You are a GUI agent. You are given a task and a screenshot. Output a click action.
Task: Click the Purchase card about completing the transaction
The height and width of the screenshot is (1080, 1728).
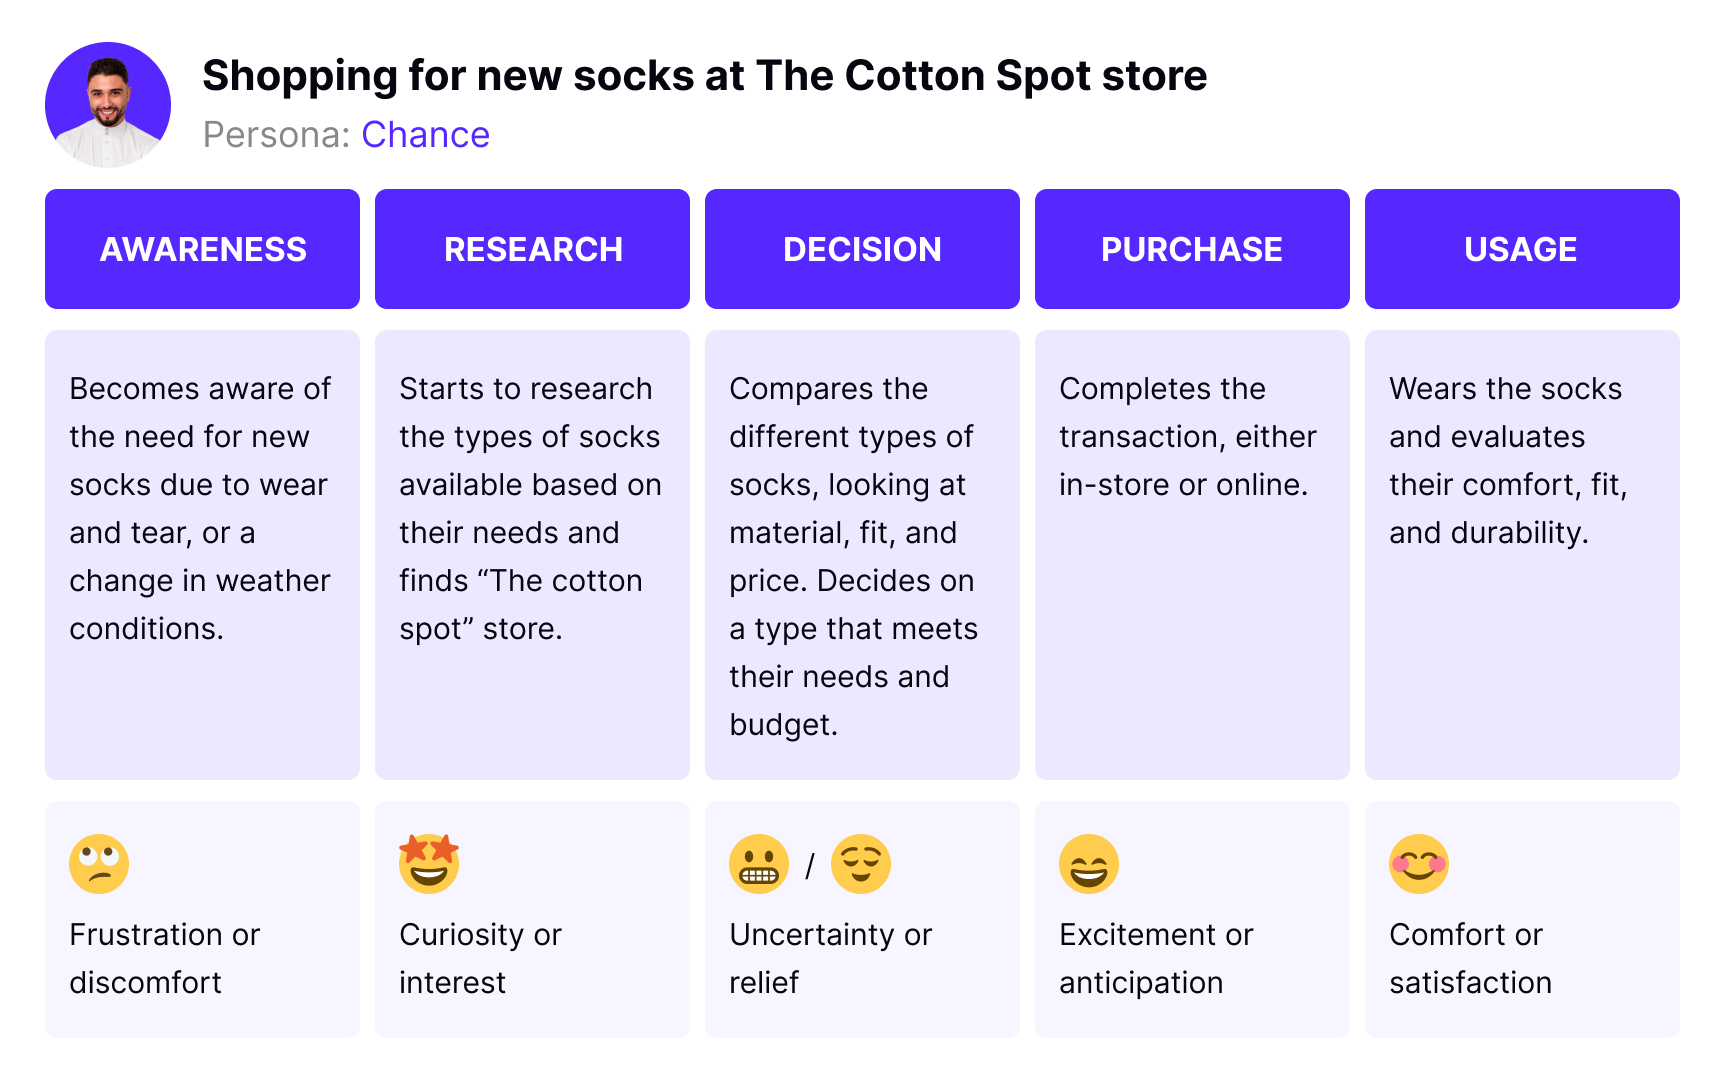(1192, 555)
